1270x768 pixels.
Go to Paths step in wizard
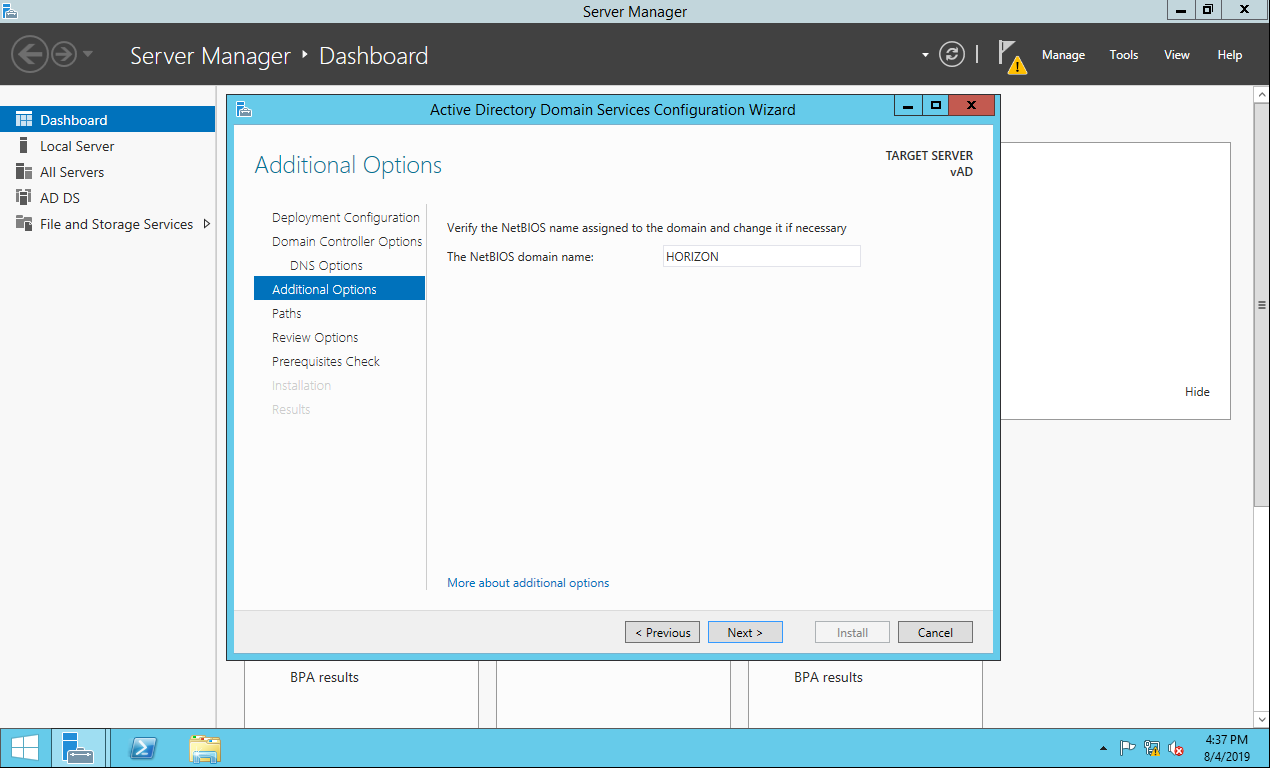click(x=286, y=313)
